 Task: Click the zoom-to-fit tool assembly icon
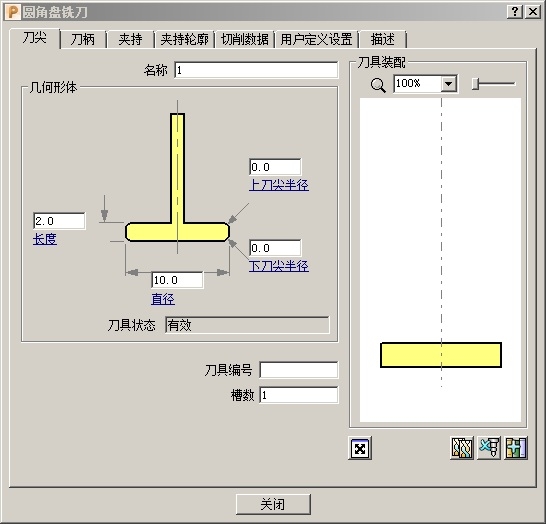(360, 448)
